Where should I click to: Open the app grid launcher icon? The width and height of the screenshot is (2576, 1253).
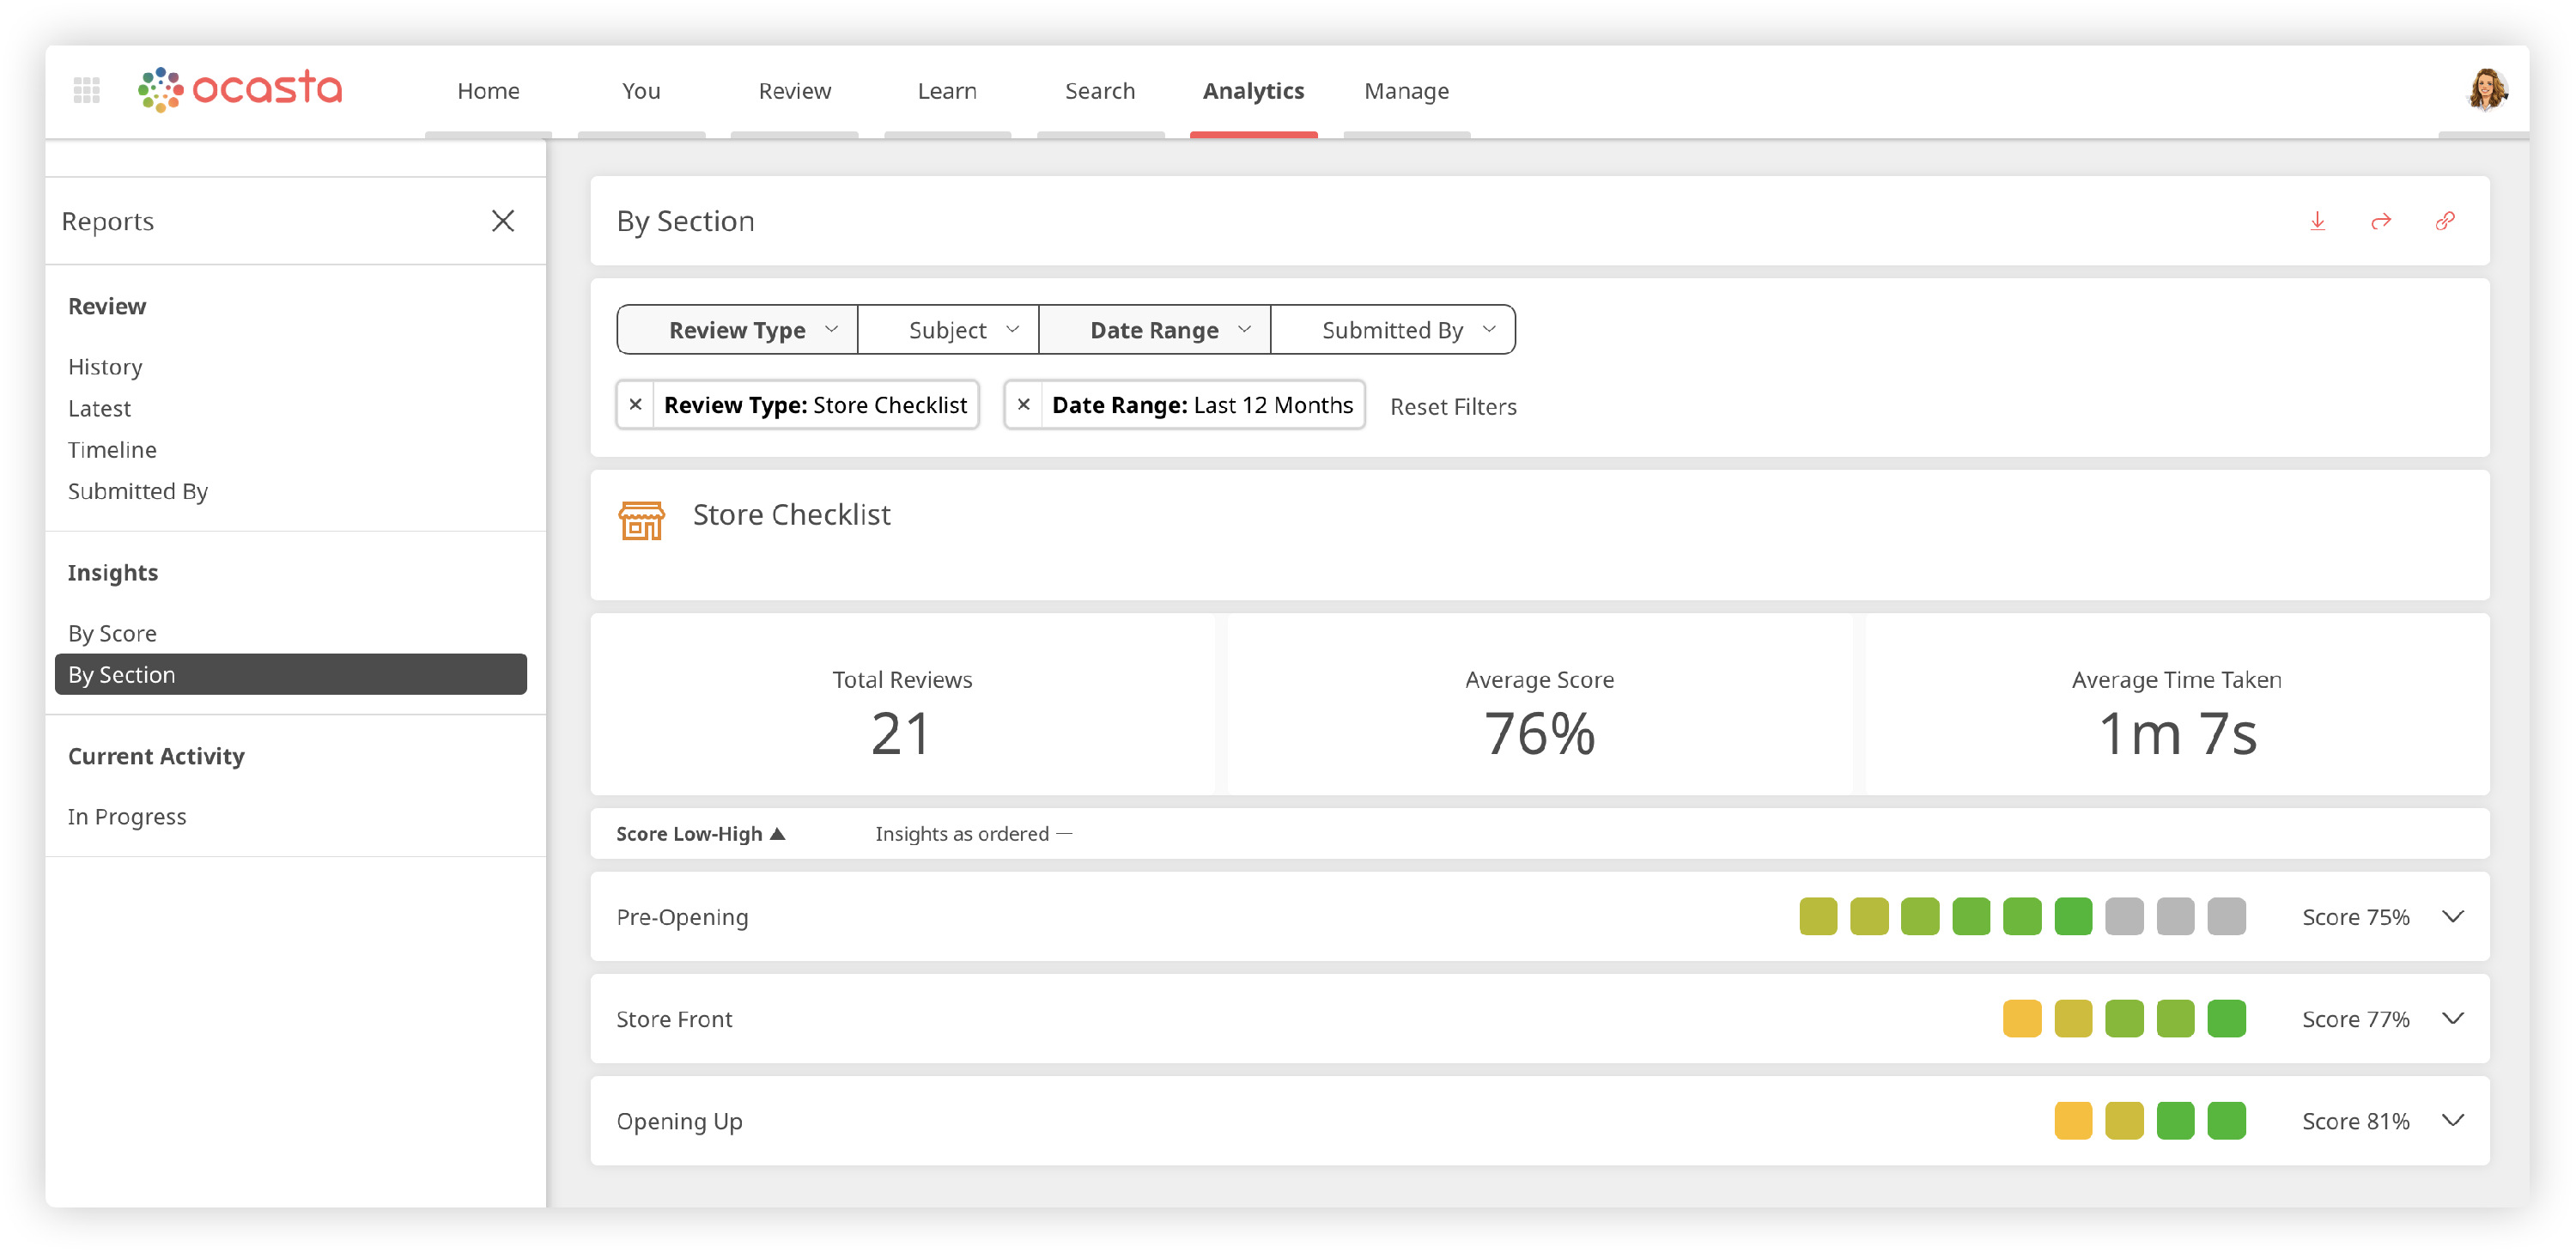point(87,90)
